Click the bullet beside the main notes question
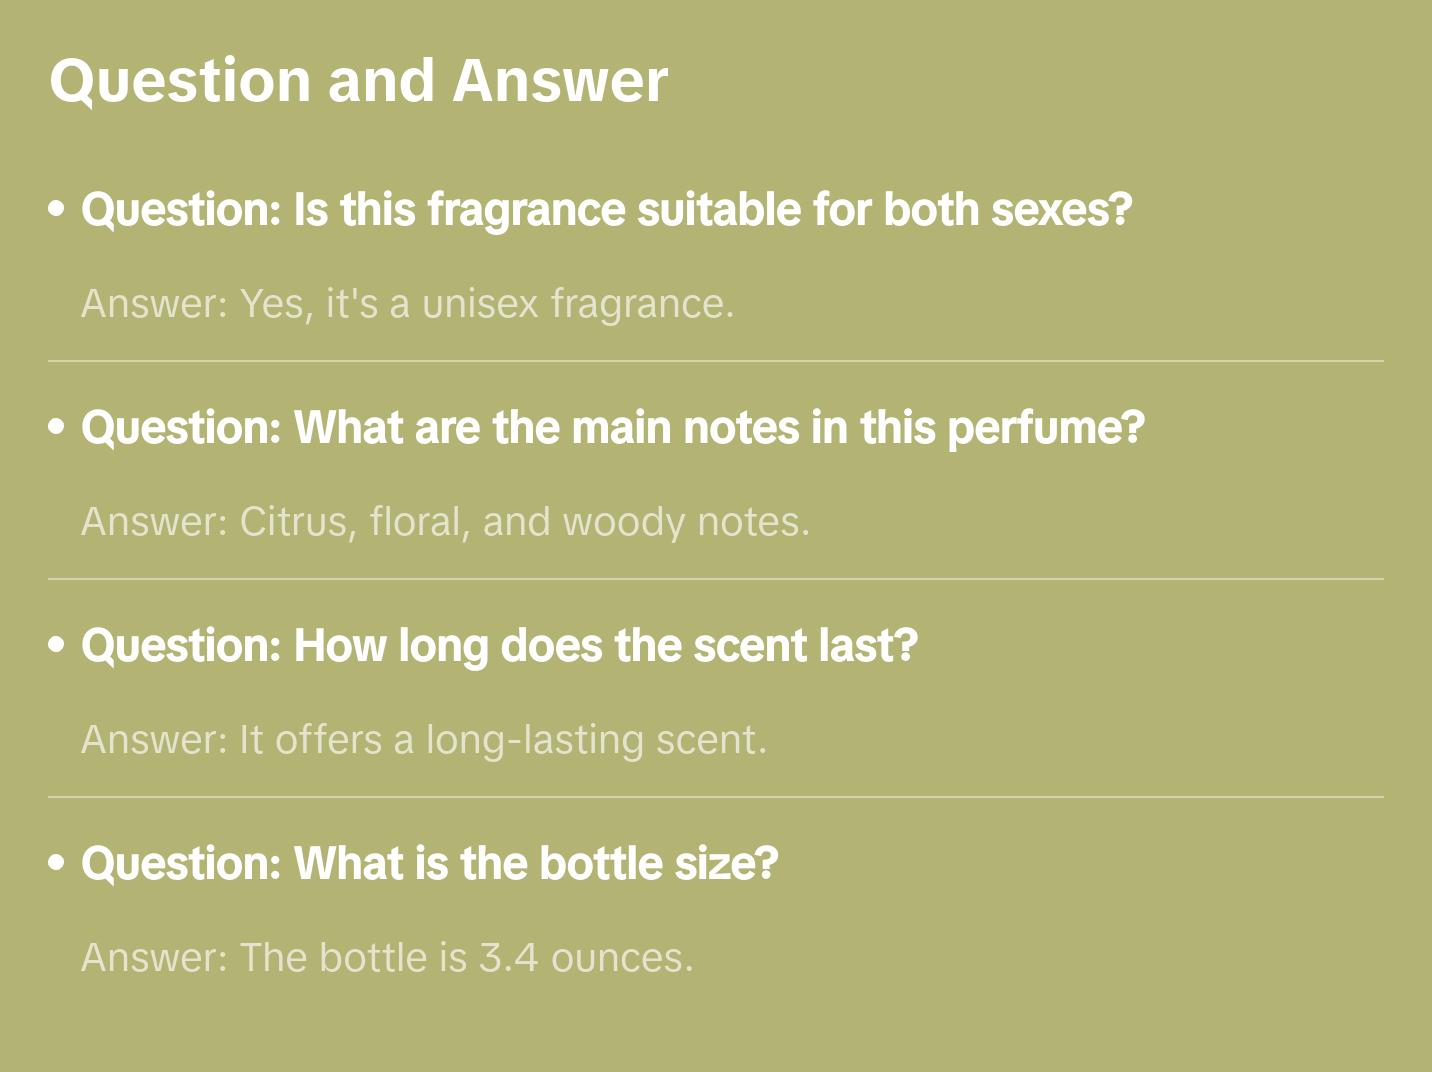Screen dimensions: 1432x1072 pos(57,428)
